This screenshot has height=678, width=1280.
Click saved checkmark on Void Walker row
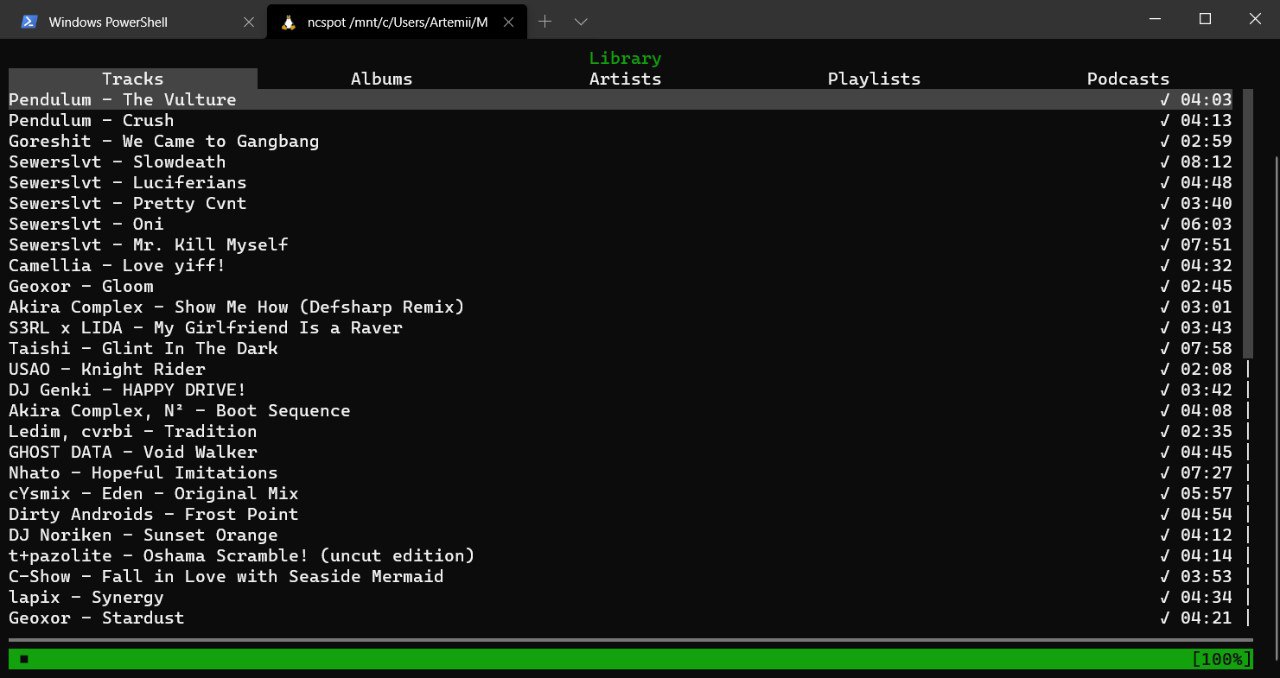point(1165,452)
